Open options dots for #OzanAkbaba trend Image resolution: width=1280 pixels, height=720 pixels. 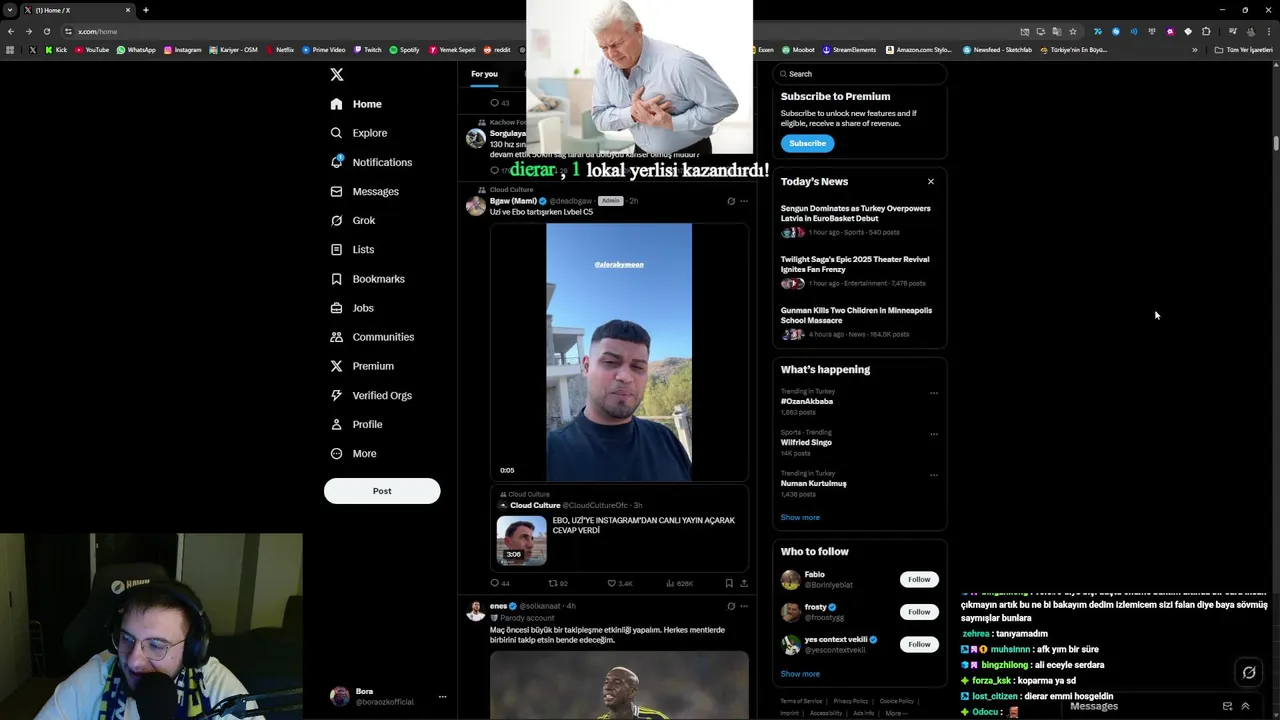pos(934,393)
